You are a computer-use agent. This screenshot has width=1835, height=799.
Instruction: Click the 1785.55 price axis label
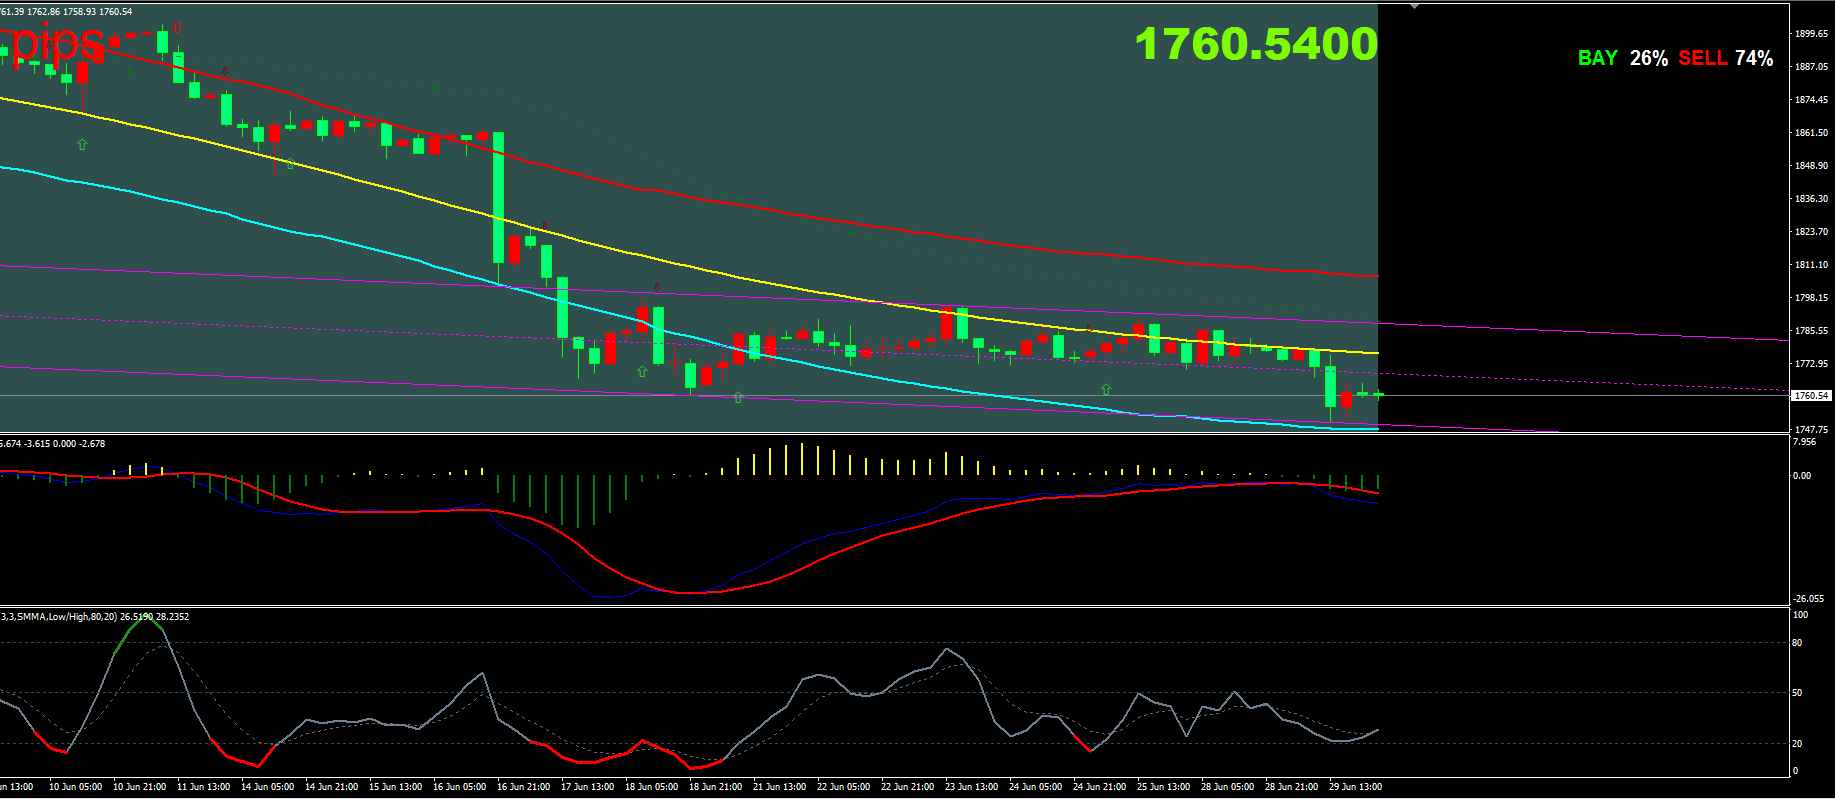(1811, 331)
